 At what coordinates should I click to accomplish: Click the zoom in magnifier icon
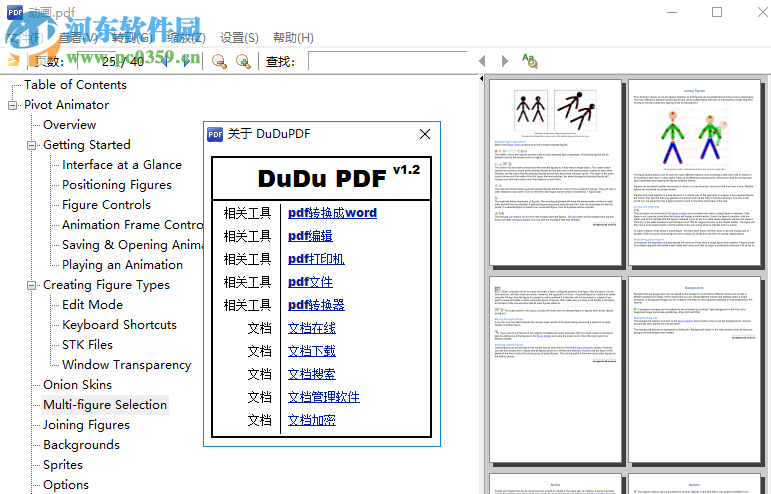click(x=243, y=61)
